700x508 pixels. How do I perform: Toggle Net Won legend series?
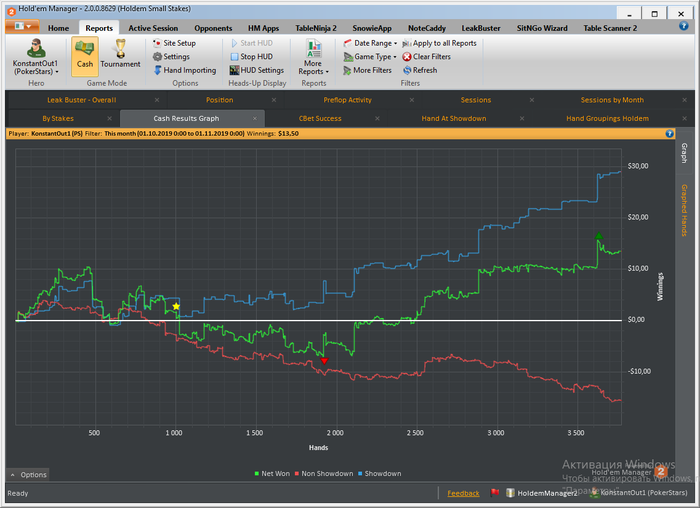pos(272,474)
